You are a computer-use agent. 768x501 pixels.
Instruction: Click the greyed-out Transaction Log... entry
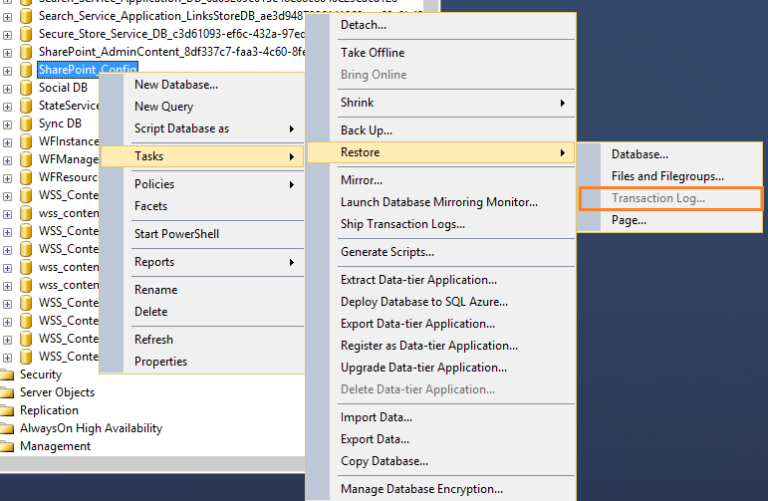click(x=670, y=198)
